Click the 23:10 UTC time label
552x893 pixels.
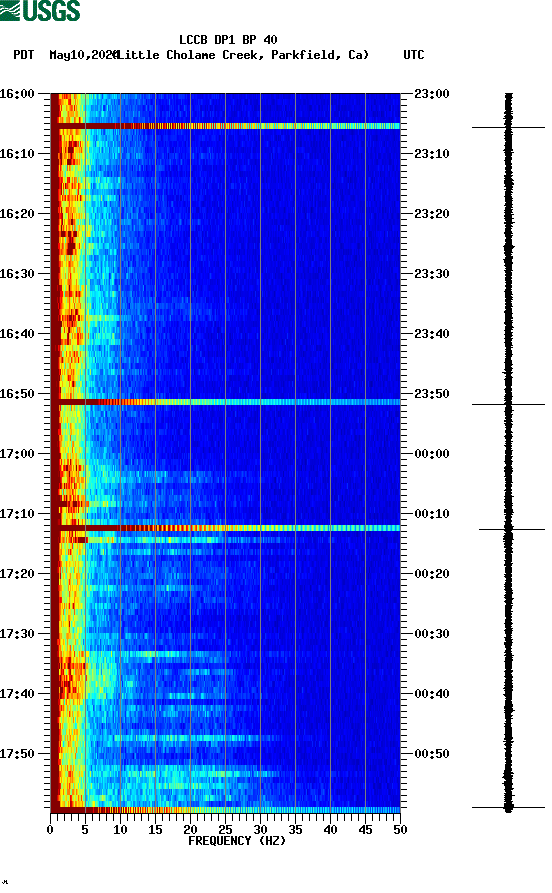coord(432,154)
